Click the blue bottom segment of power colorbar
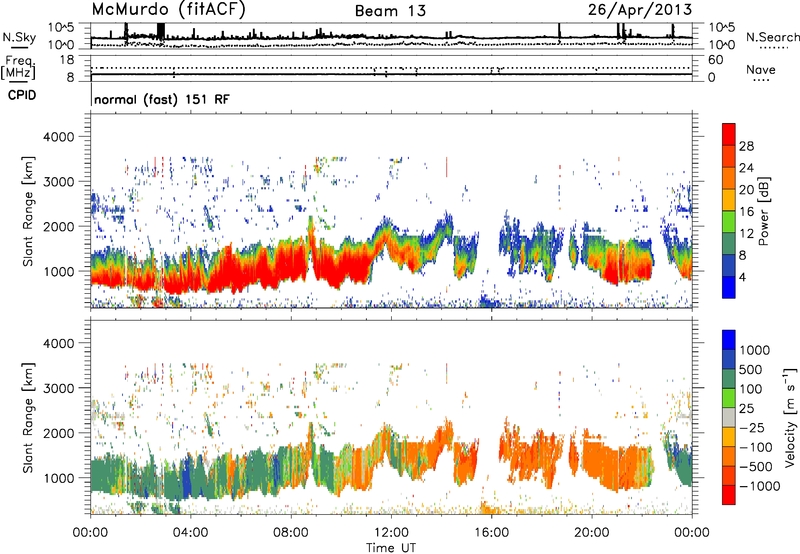 729,287
